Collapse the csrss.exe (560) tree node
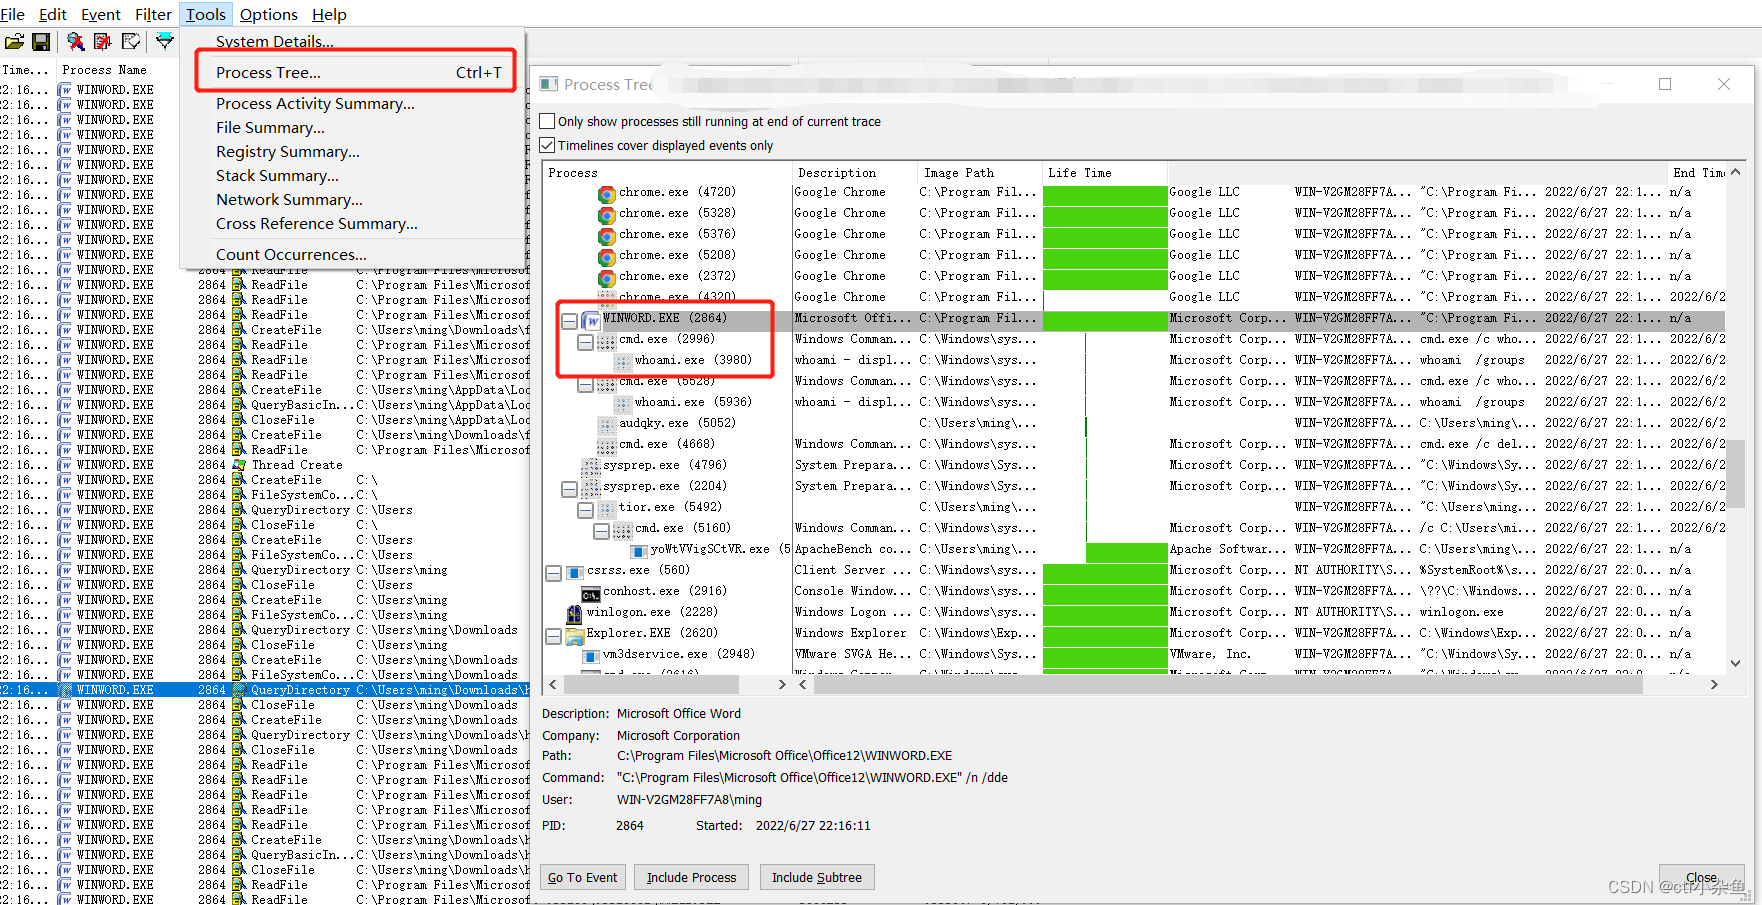Viewport: 1762px width, 905px height. [x=553, y=573]
